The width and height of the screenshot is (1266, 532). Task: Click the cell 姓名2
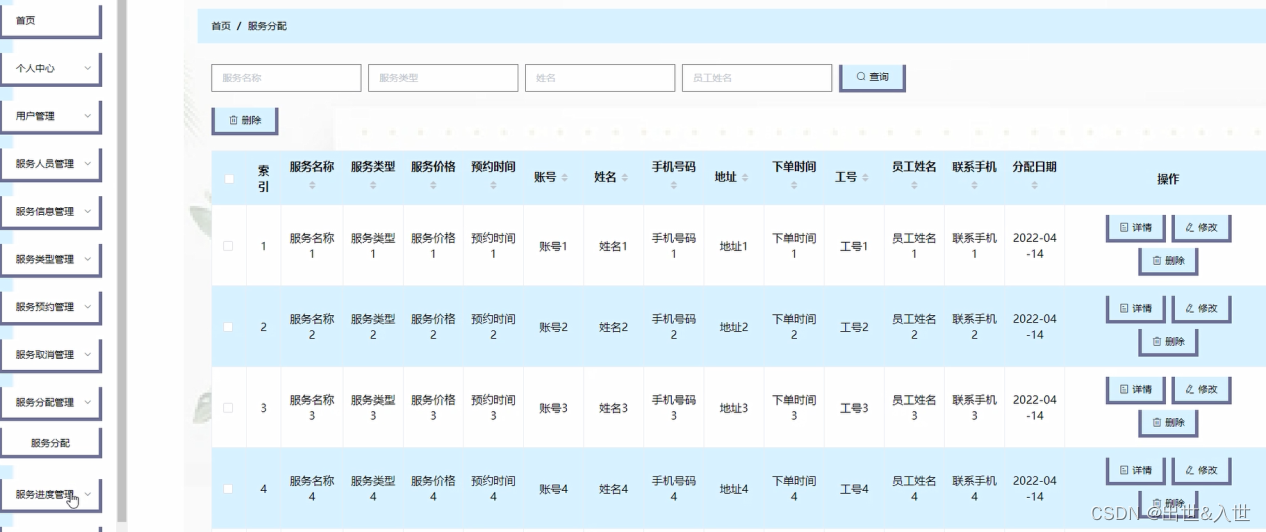coord(613,327)
